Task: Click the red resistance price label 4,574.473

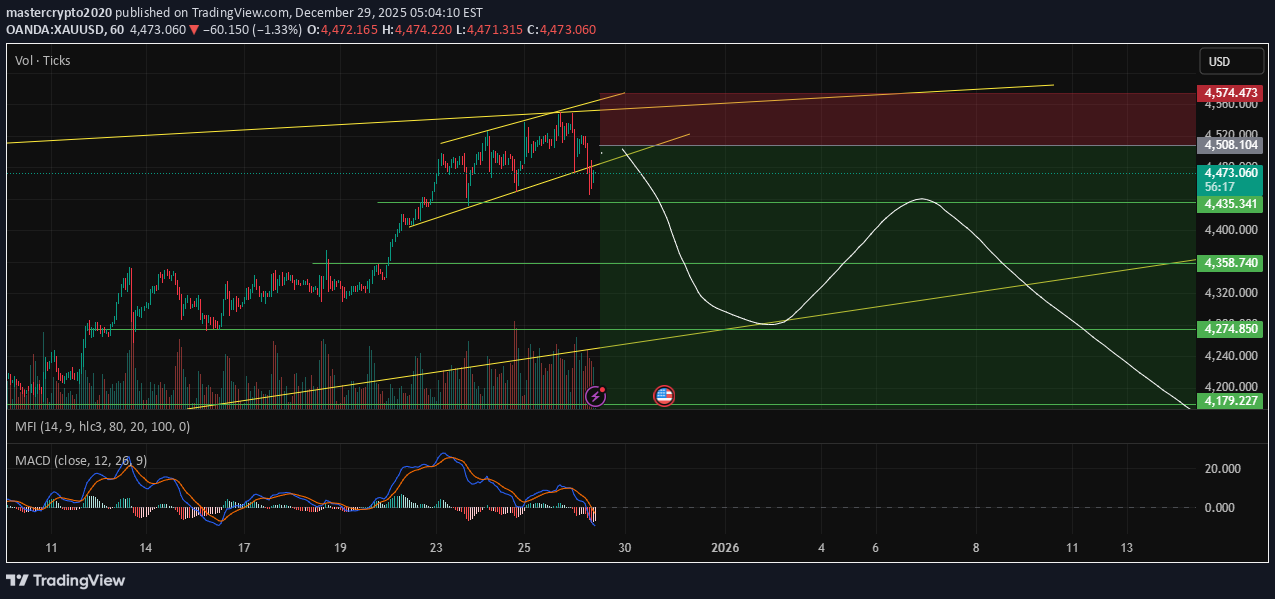Action: [x=1229, y=93]
